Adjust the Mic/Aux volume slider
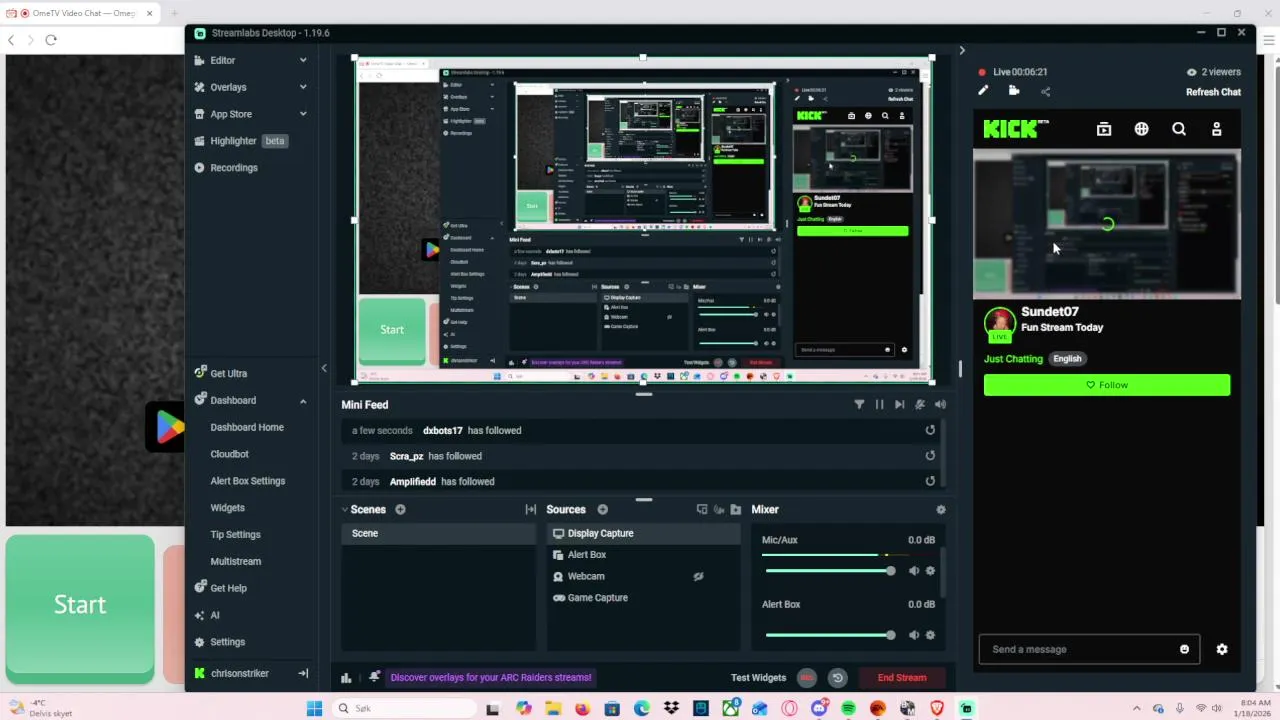The width and height of the screenshot is (1280, 720). coord(830,570)
